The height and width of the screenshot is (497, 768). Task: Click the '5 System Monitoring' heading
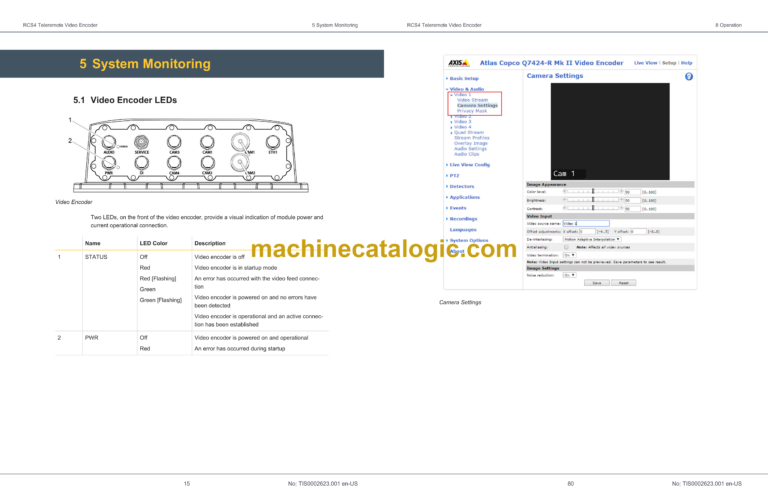click(145, 64)
